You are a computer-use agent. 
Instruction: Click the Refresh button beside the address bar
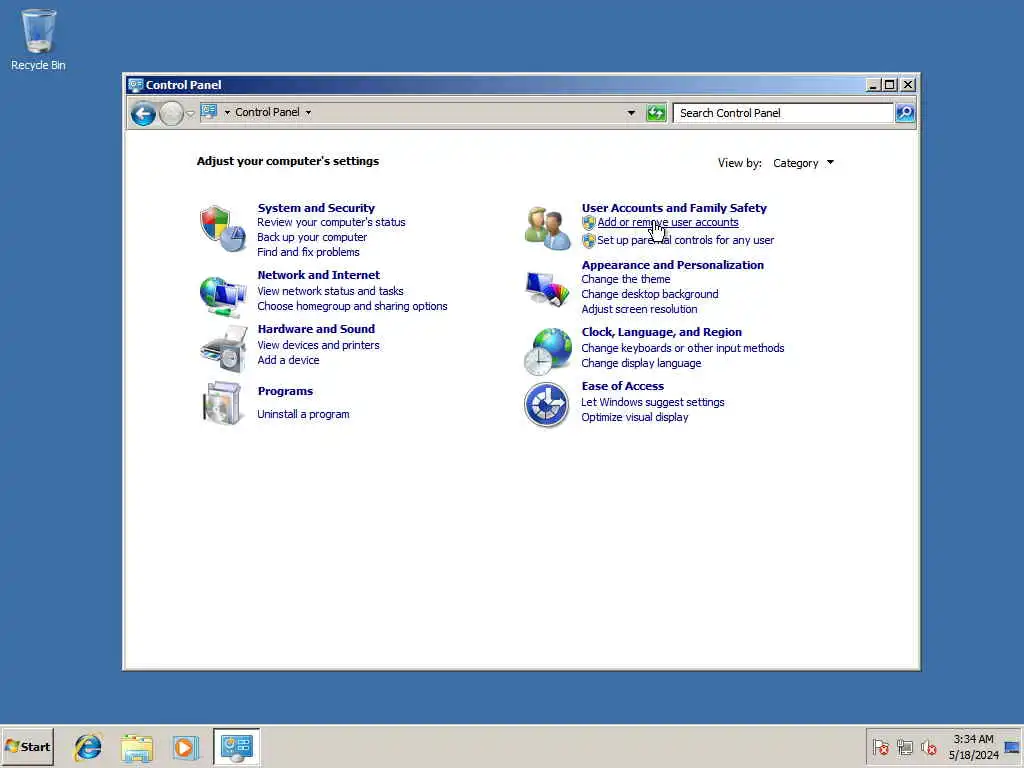(x=656, y=113)
